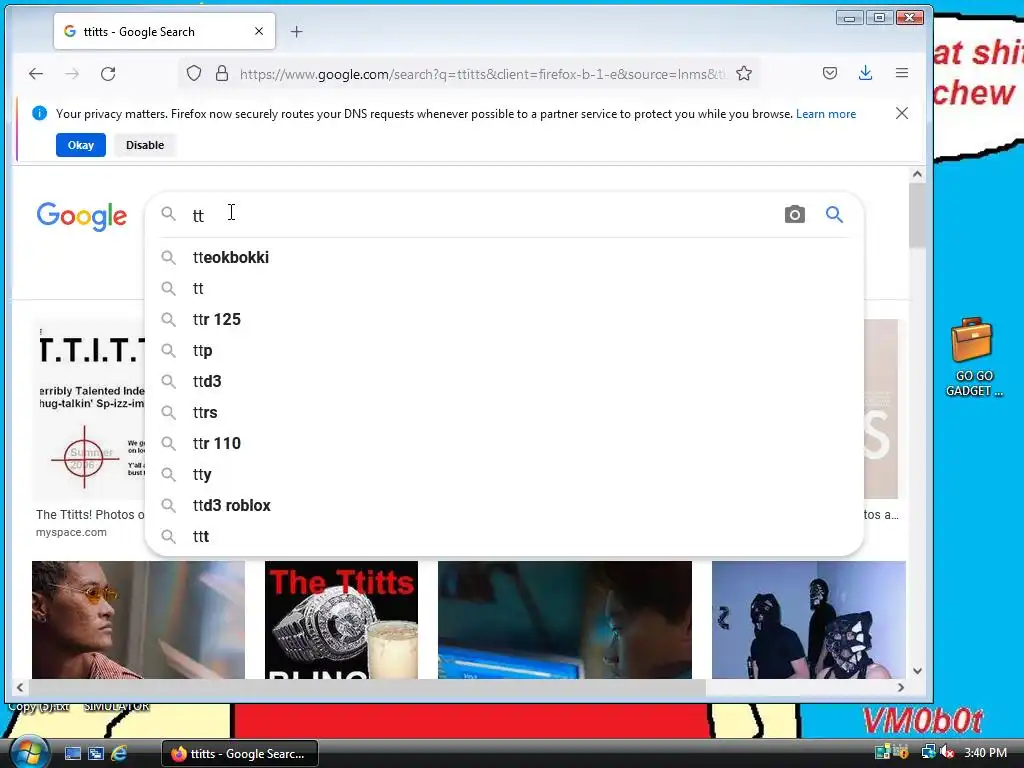Viewport: 1024px width, 768px height.
Task: Choose the 'ttd3' suggestion
Action: click(x=504, y=381)
